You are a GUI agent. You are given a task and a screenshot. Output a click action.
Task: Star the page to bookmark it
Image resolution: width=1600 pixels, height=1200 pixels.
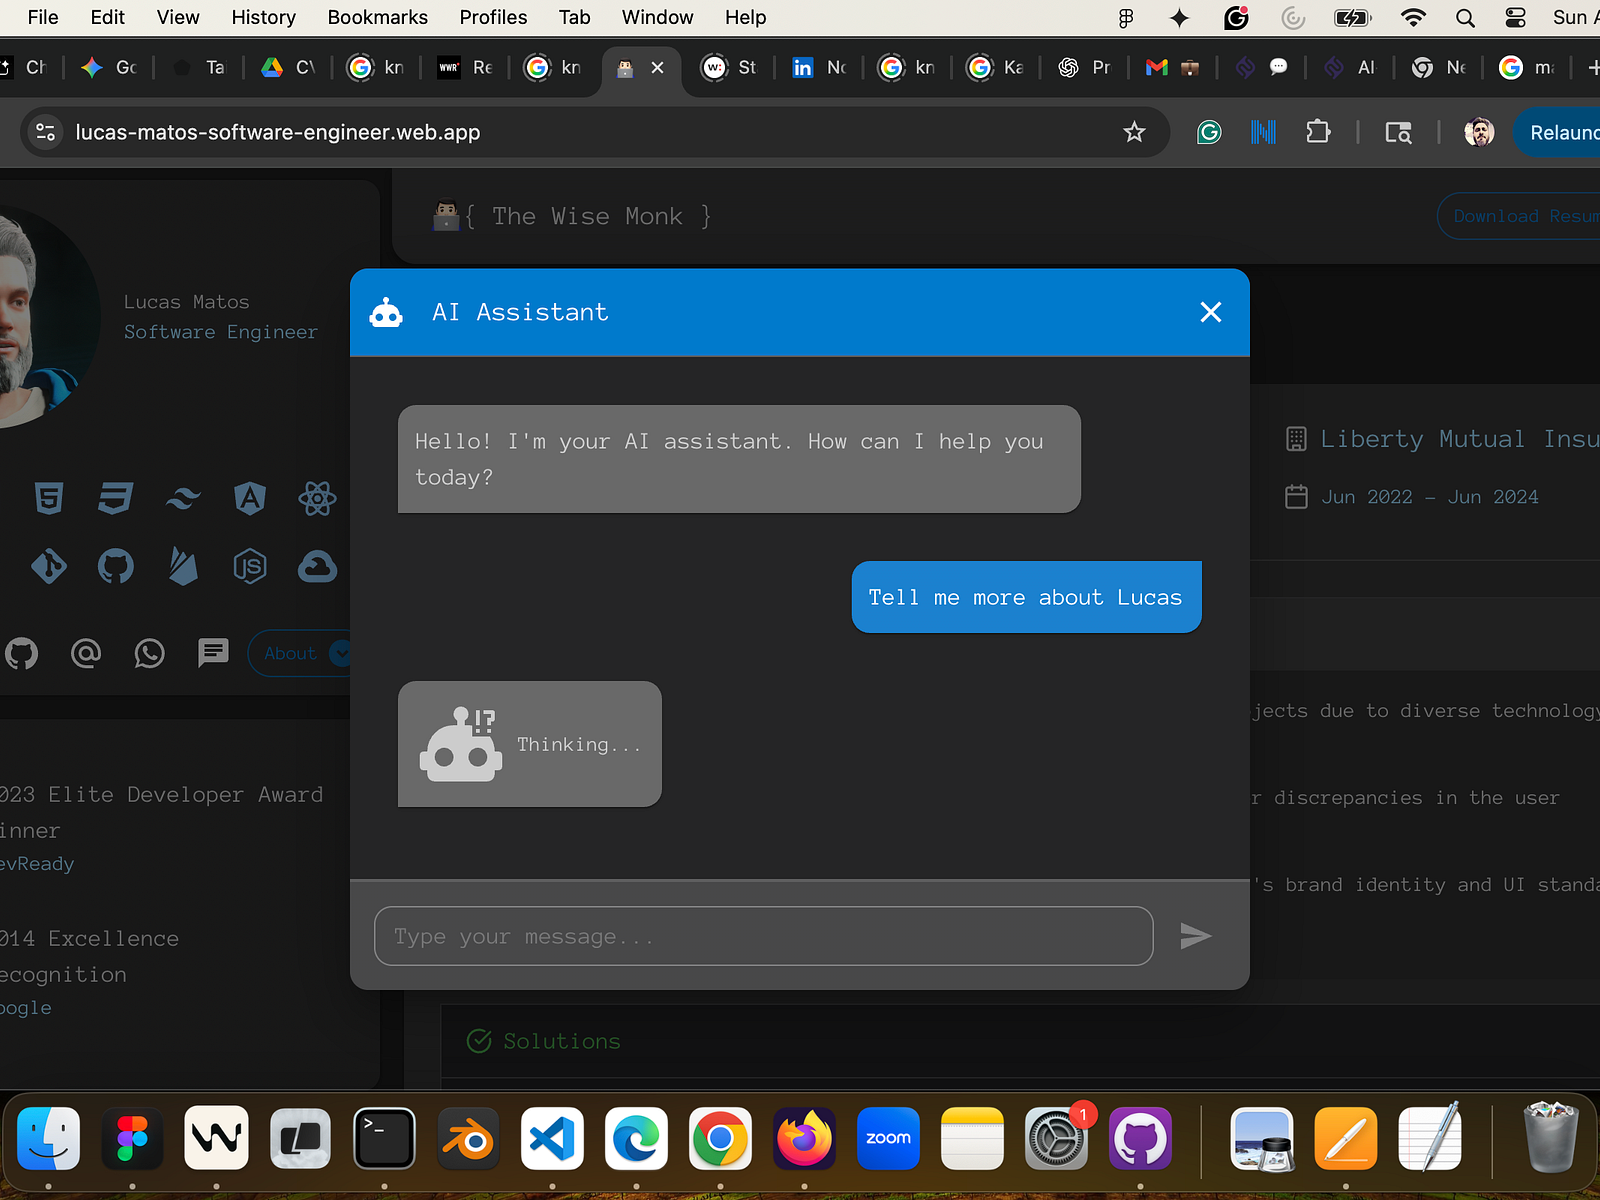click(x=1134, y=131)
